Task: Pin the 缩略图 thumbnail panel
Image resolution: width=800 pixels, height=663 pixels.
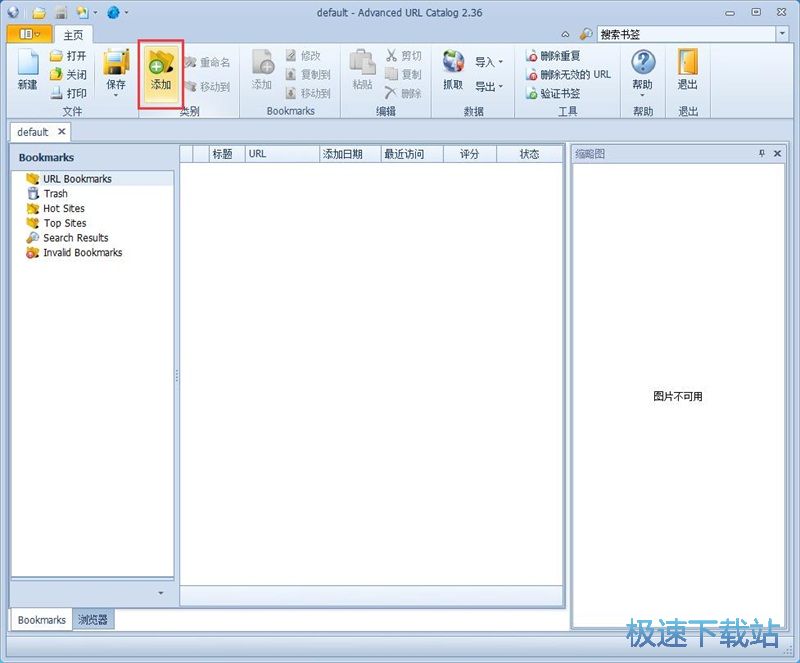Action: pos(762,153)
